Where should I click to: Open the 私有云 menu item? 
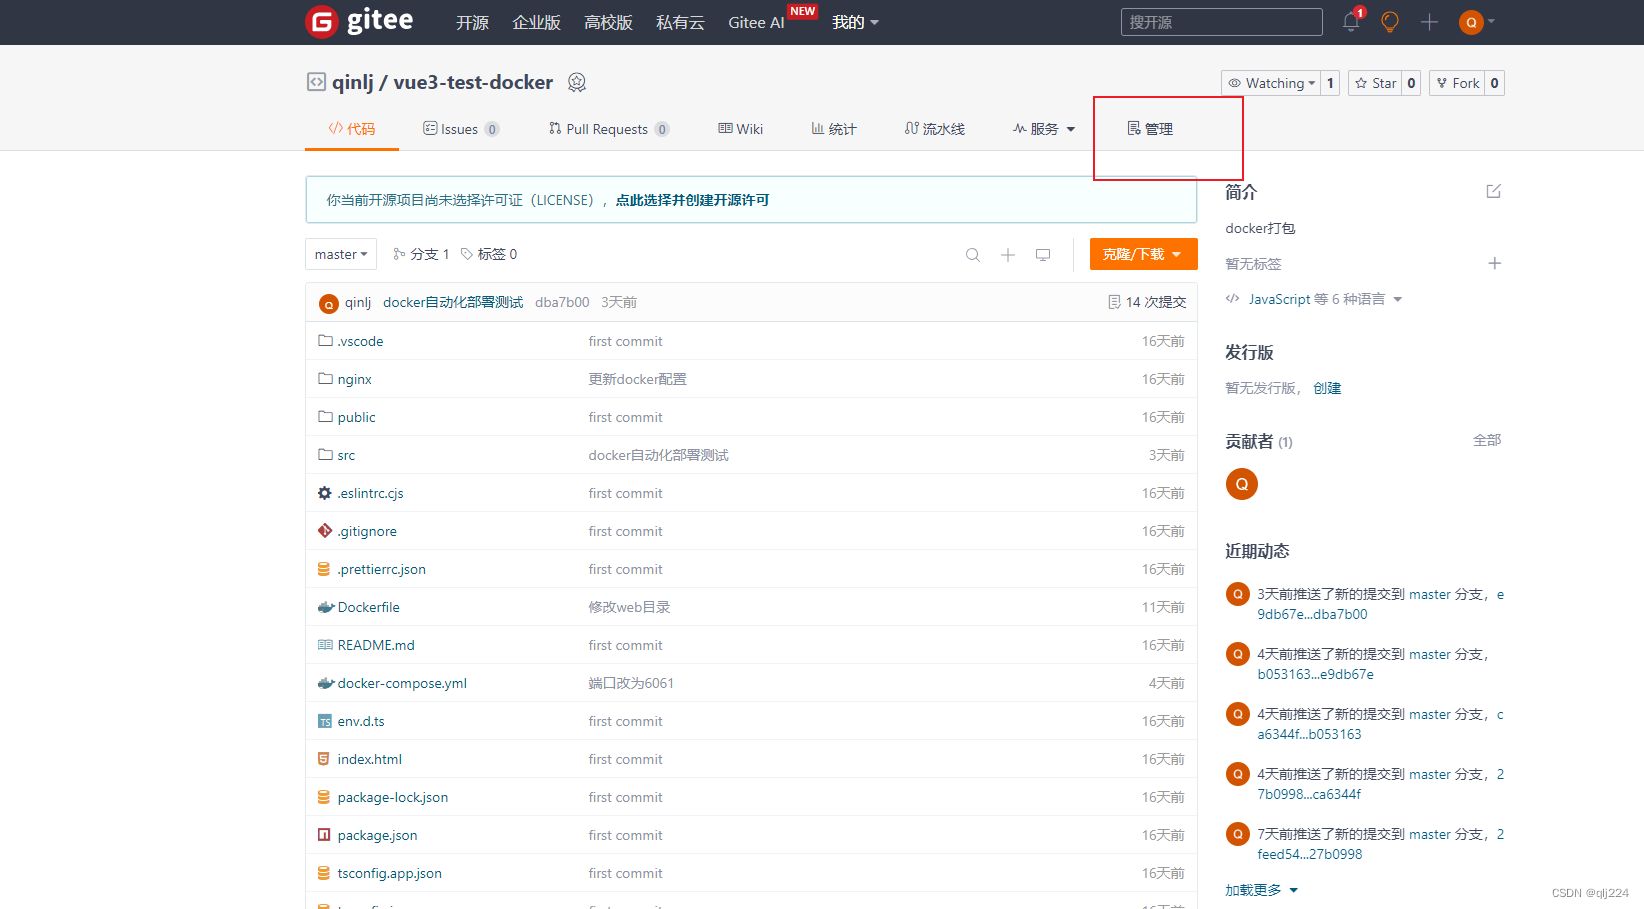pyautogui.click(x=680, y=22)
